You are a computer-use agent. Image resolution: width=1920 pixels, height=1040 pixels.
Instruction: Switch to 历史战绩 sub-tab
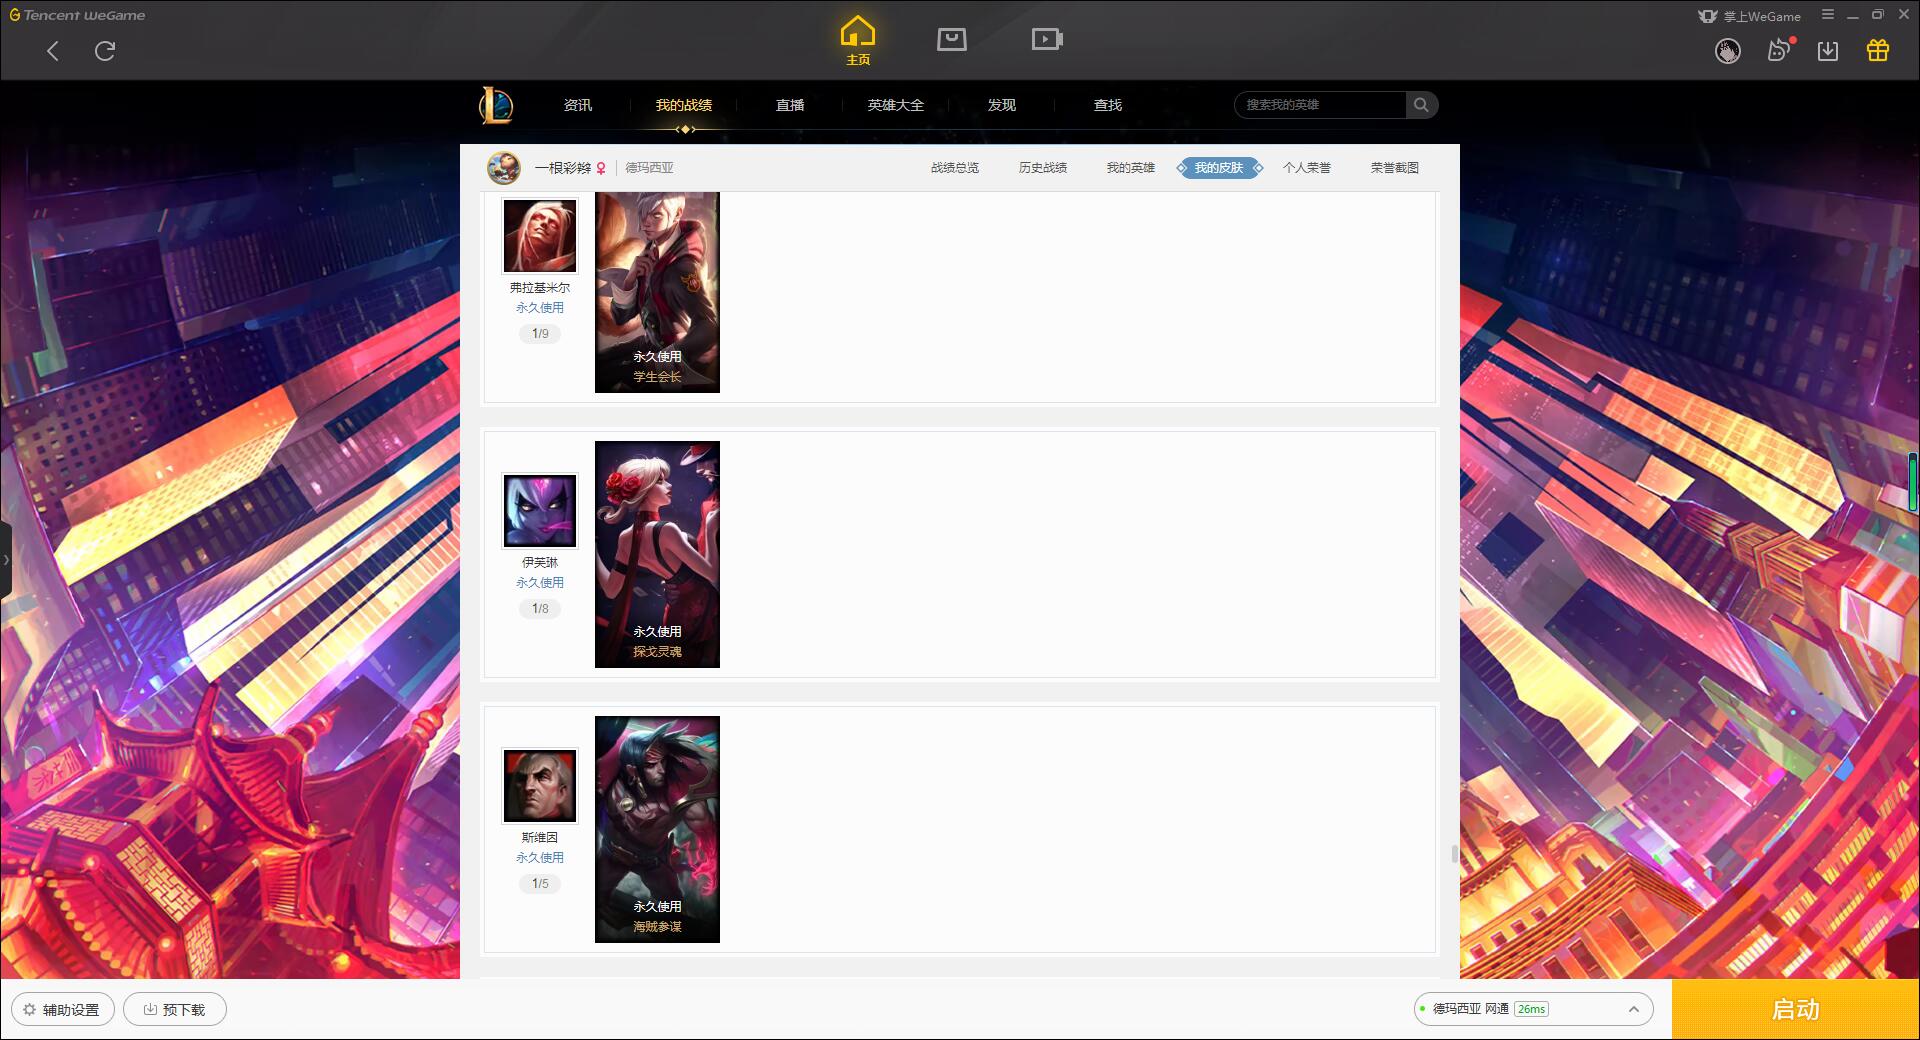click(x=1043, y=168)
